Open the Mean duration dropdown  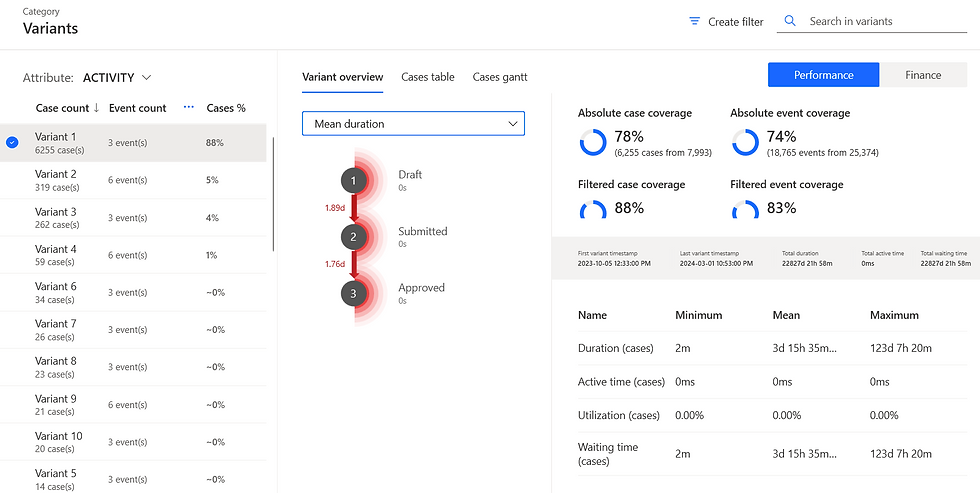point(413,124)
